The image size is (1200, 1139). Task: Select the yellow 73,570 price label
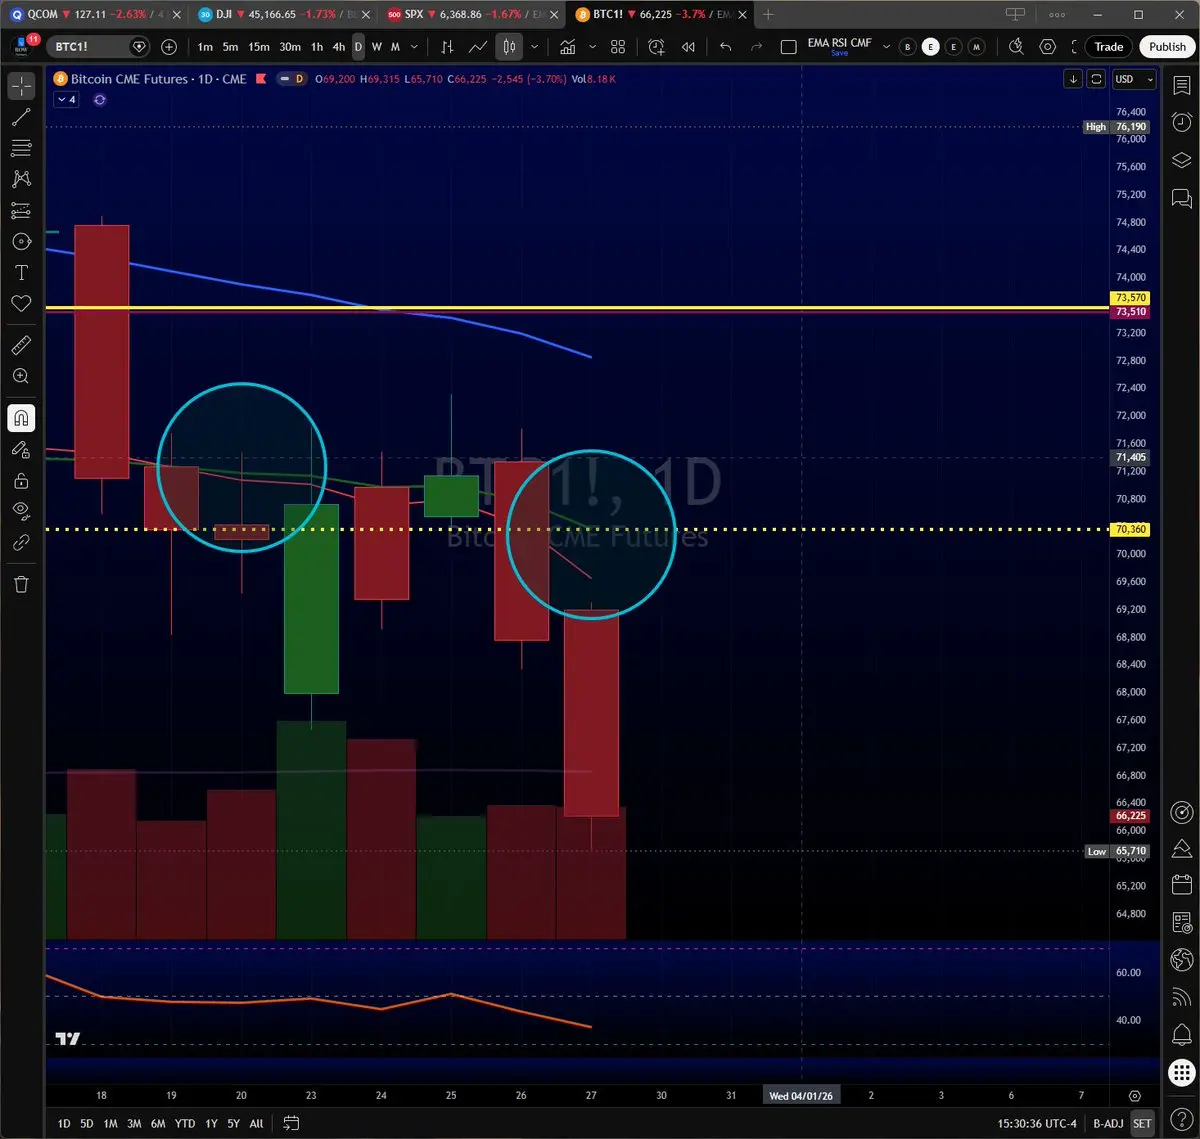[1131, 298]
